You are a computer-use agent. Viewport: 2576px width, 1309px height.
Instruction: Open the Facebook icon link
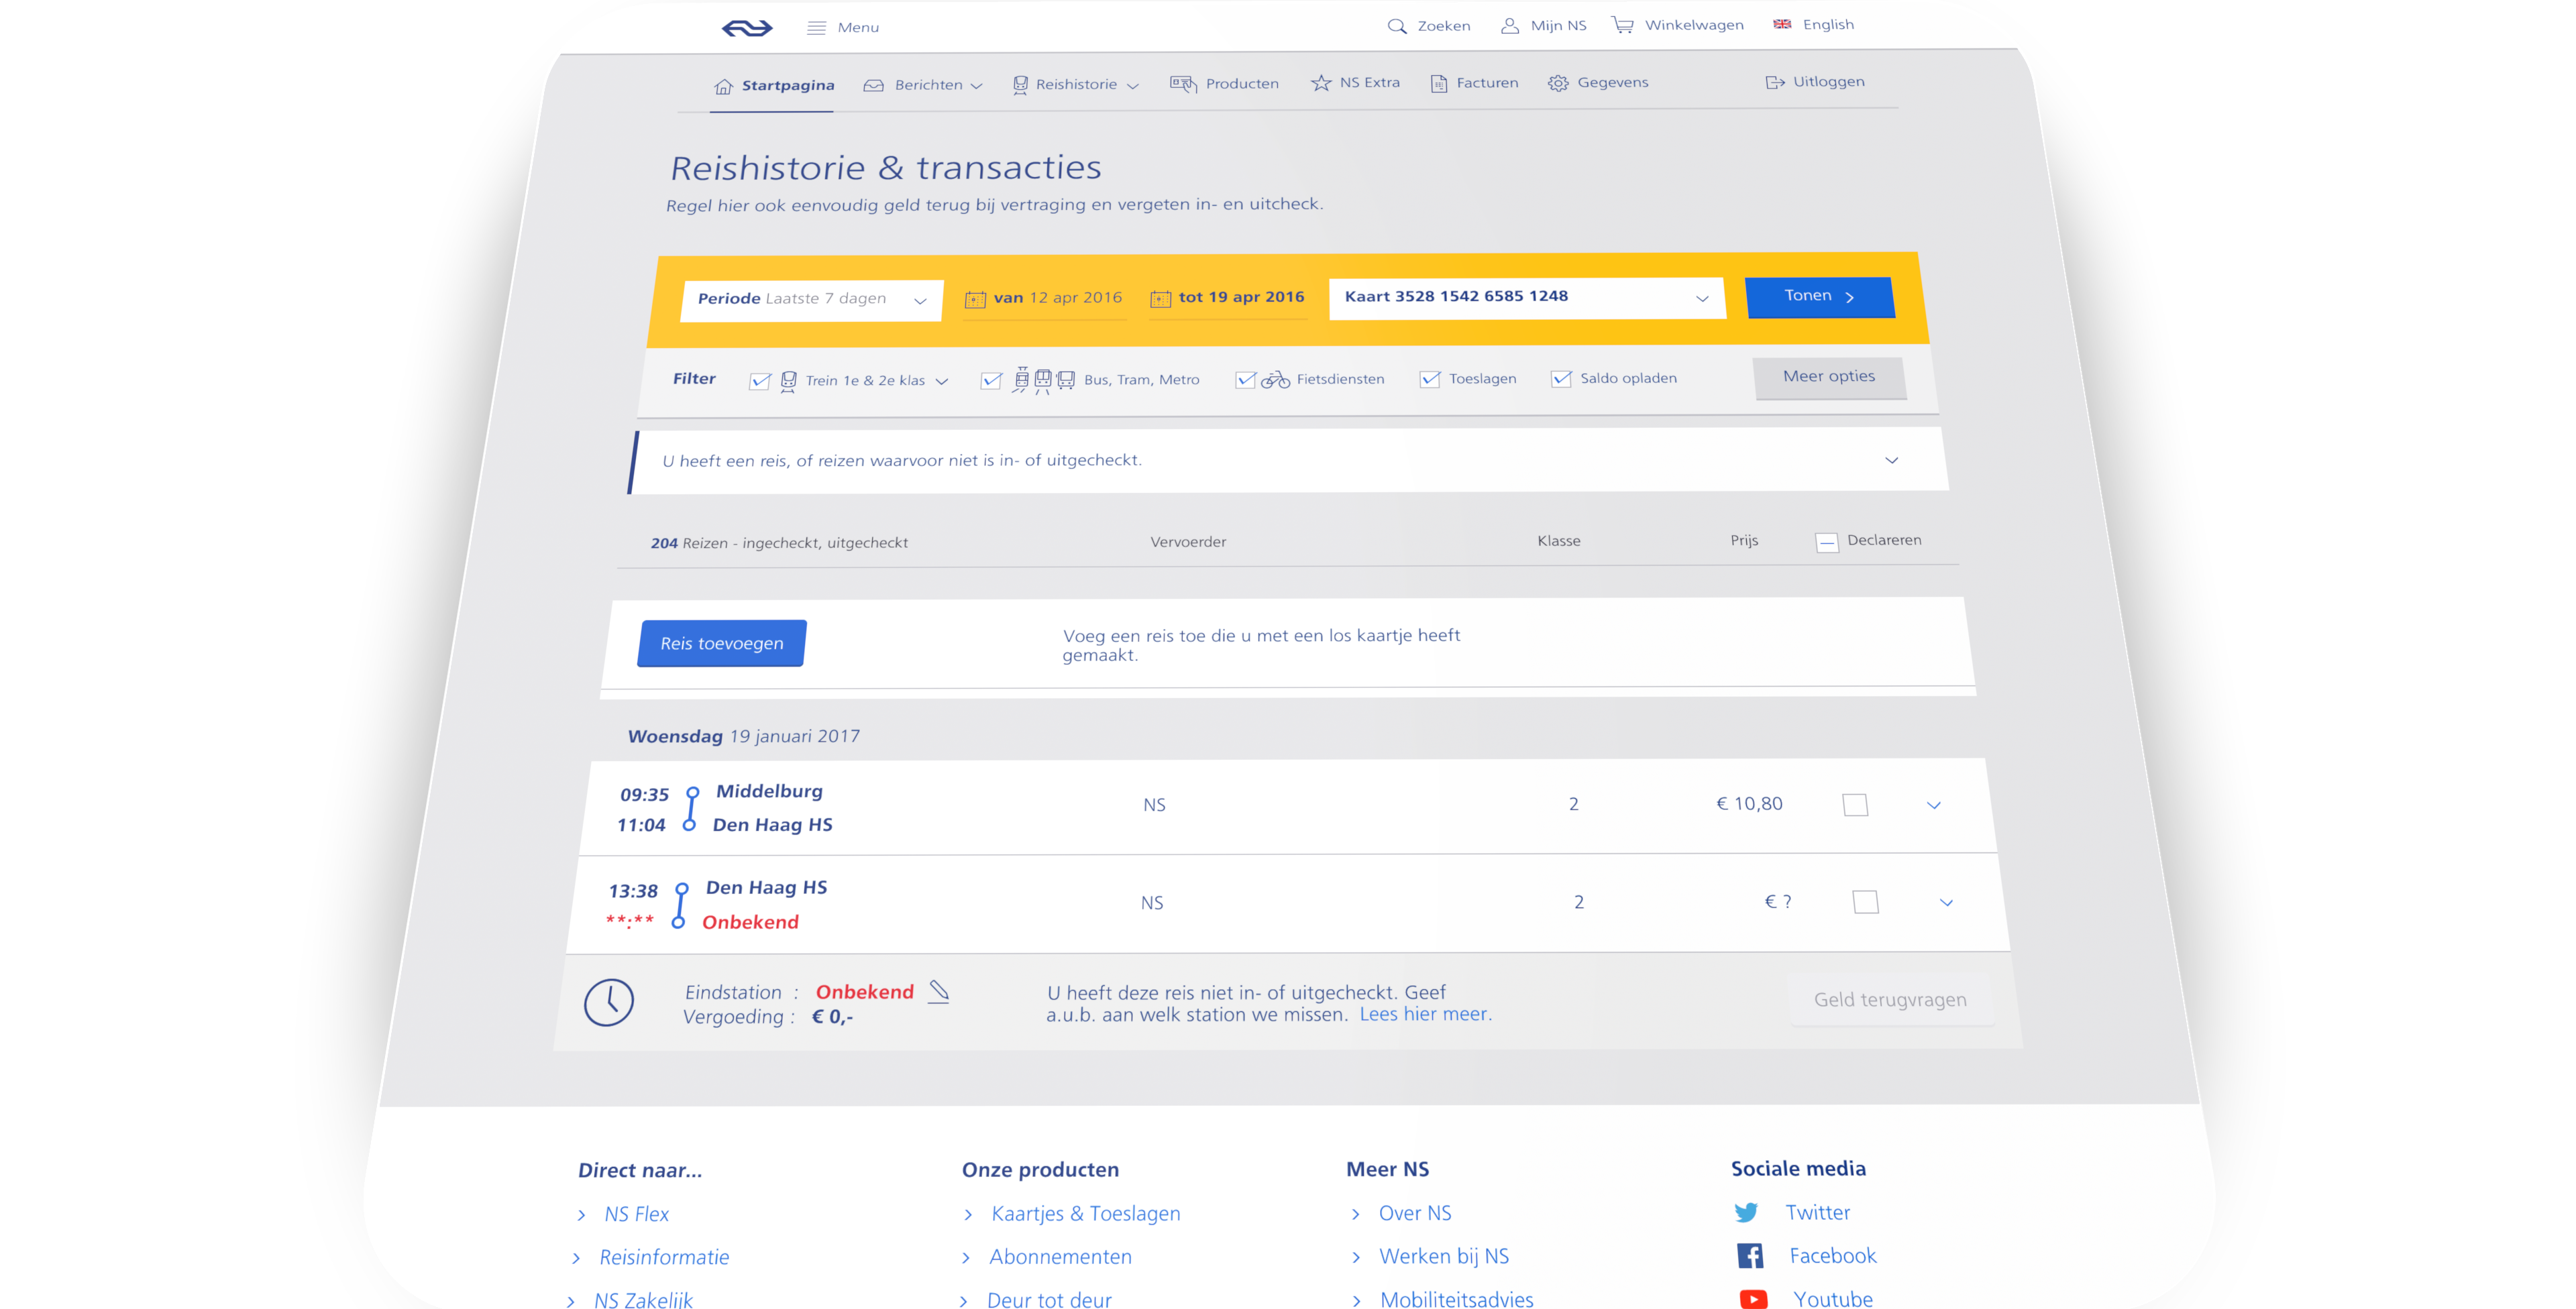1750,1256
